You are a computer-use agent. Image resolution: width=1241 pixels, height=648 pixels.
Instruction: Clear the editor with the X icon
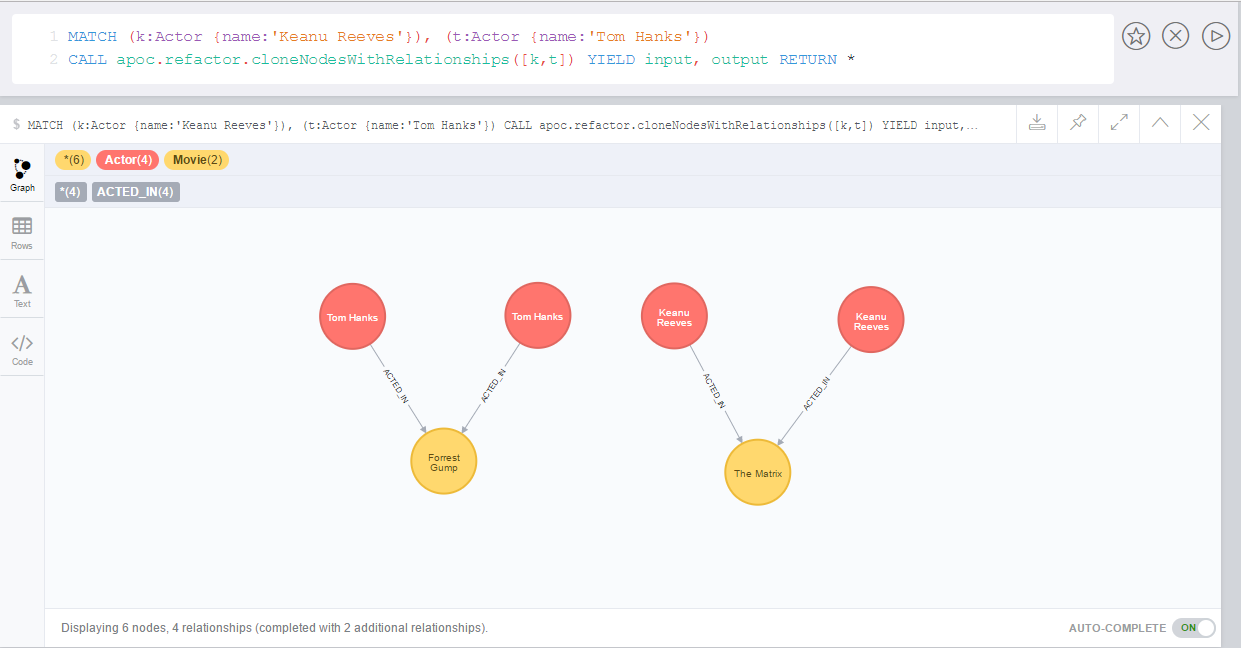pyautogui.click(x=1175, y=36)
